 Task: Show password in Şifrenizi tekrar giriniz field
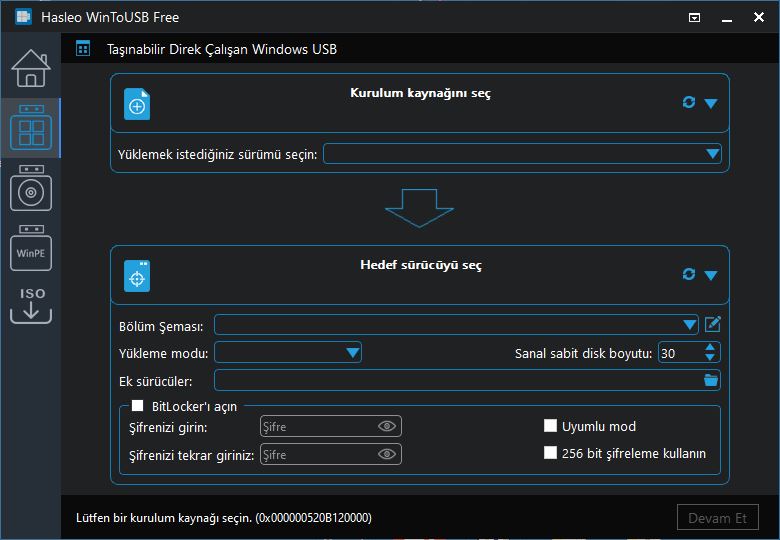click(387, 454)
